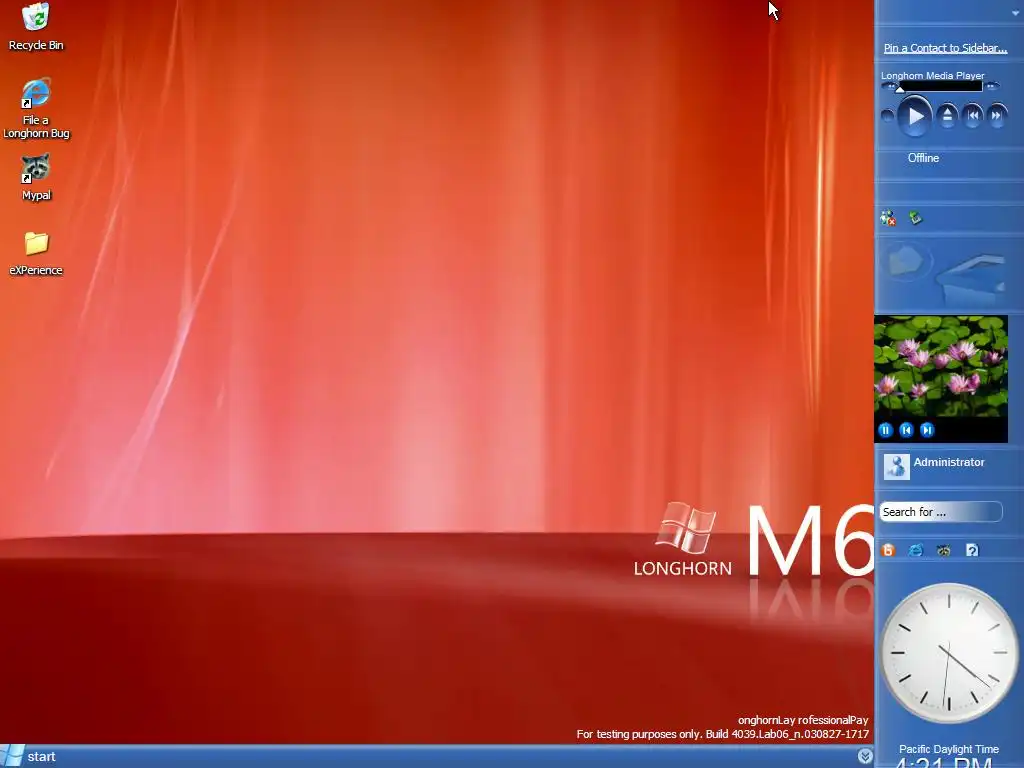Image resolution: width=1024 pixels, height=768 pixels.
Task: Click the messenger contacts icon with red X
Action: point(888,218)
